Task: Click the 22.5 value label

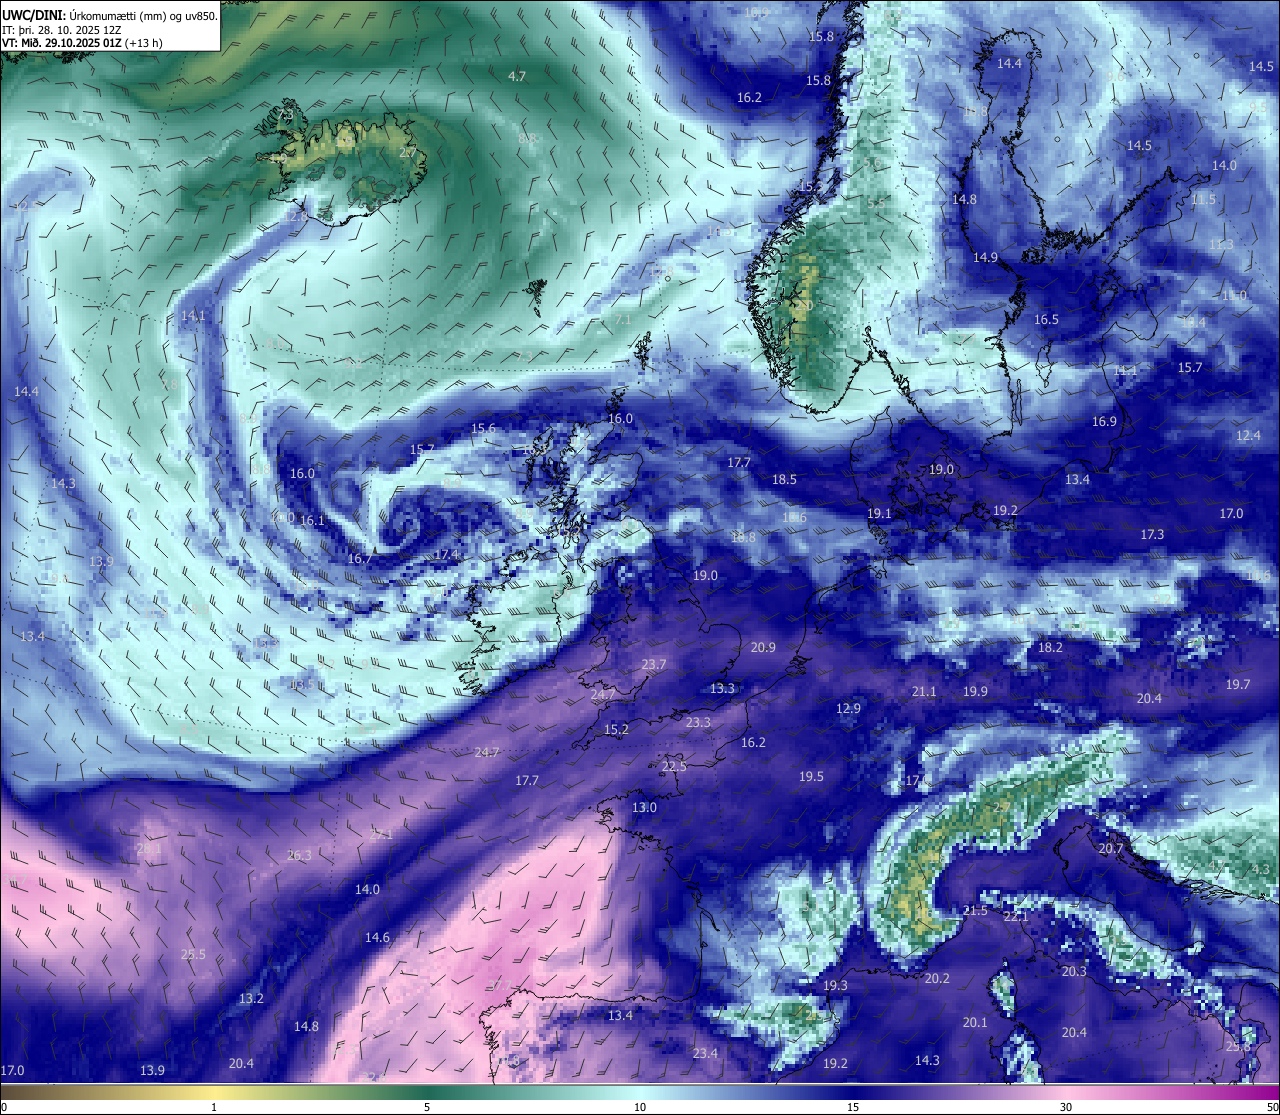Action: [x=674, y=767]
